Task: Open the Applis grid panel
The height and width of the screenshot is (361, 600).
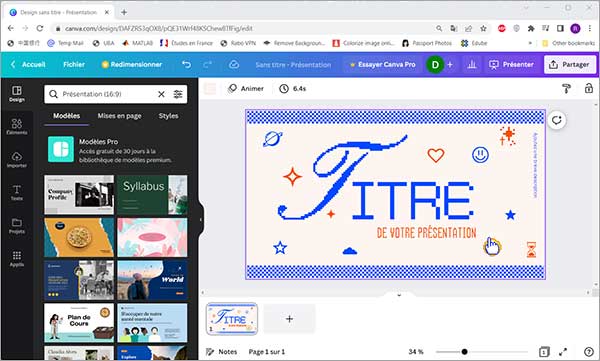Action: click(17, 259)
